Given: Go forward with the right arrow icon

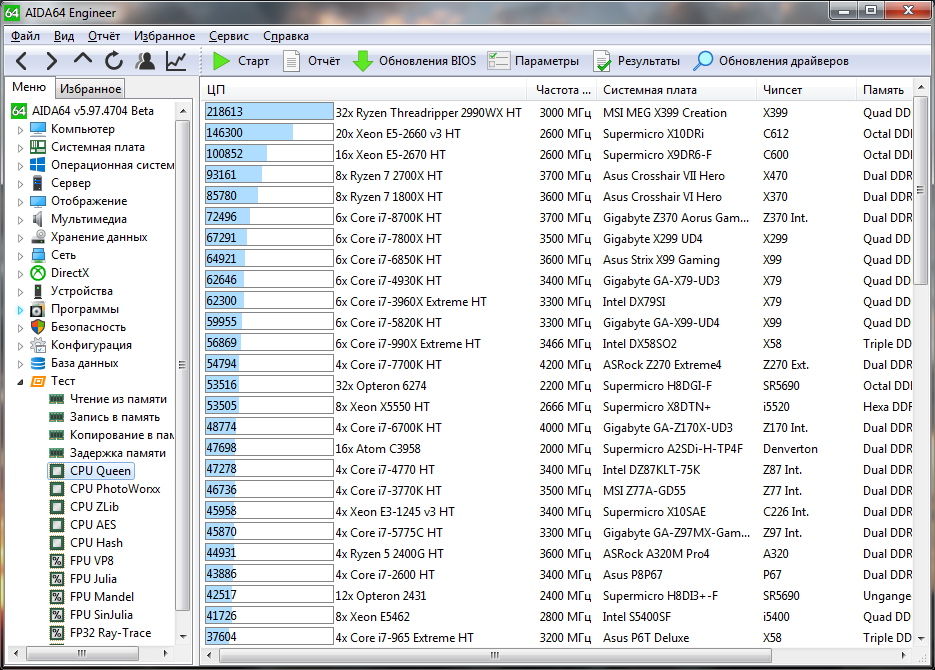Looking at the screenshot, I should tap(52, 61).
